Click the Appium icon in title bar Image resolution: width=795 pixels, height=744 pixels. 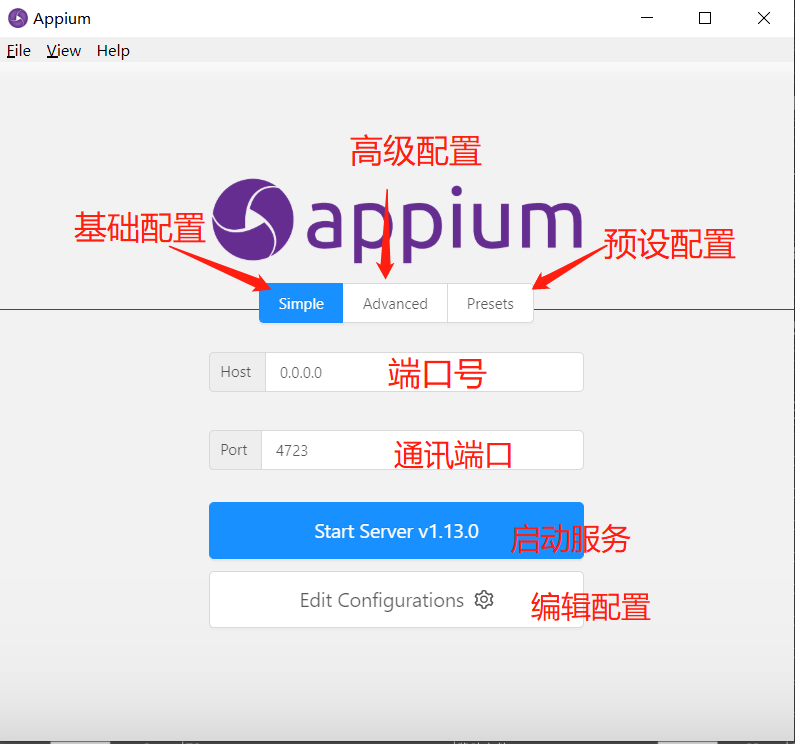[18, 18]
